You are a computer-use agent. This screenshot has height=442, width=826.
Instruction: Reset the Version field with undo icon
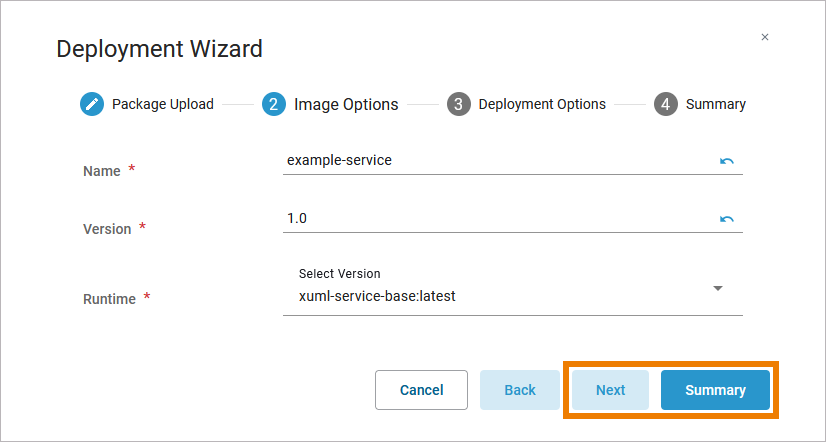727,219
